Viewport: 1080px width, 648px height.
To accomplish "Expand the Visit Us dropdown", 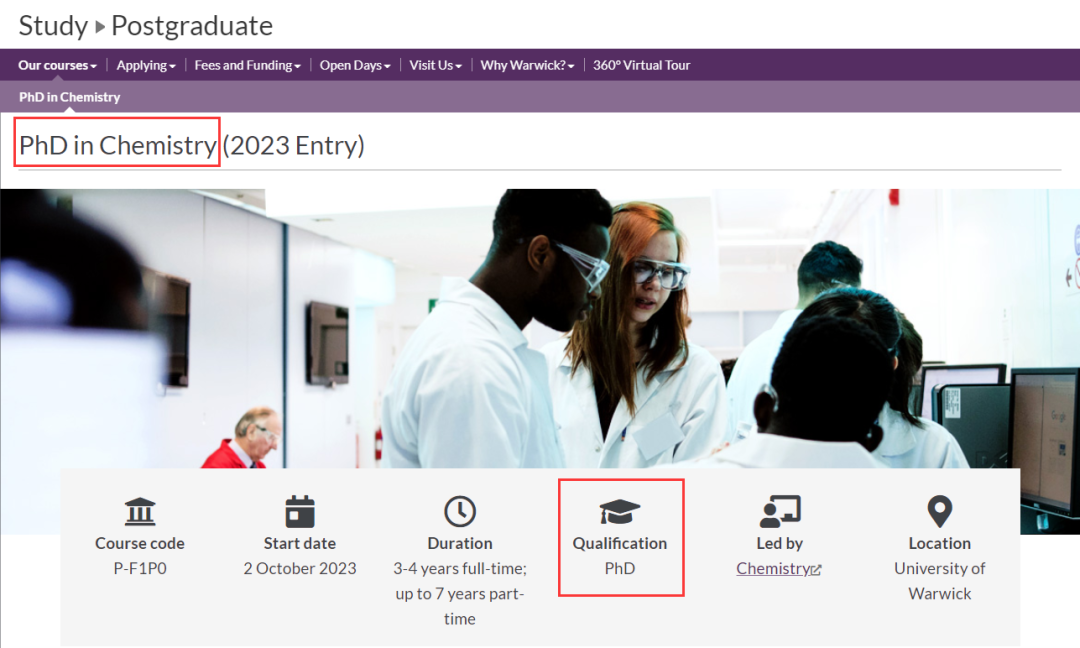I will click(435, 65).
